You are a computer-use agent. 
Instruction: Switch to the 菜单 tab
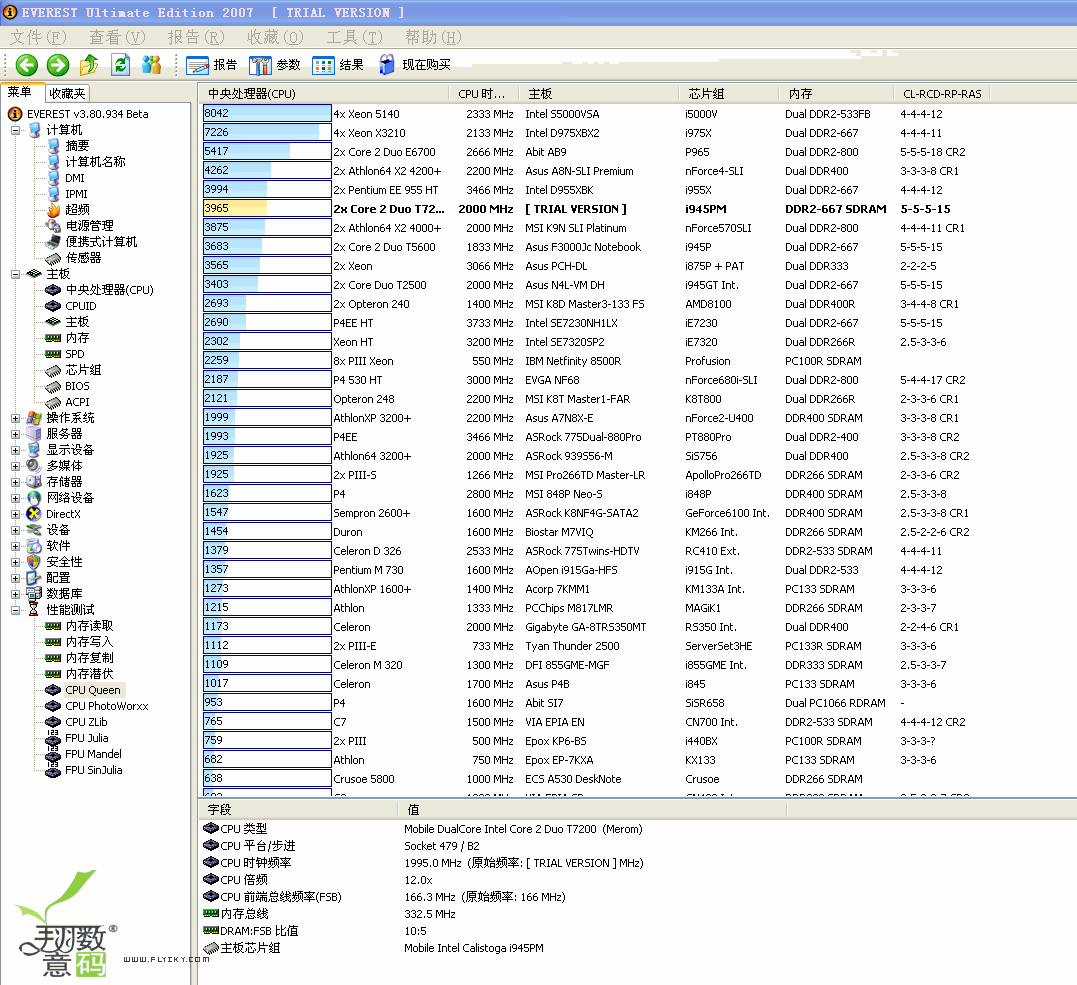(x=21, y=92)
